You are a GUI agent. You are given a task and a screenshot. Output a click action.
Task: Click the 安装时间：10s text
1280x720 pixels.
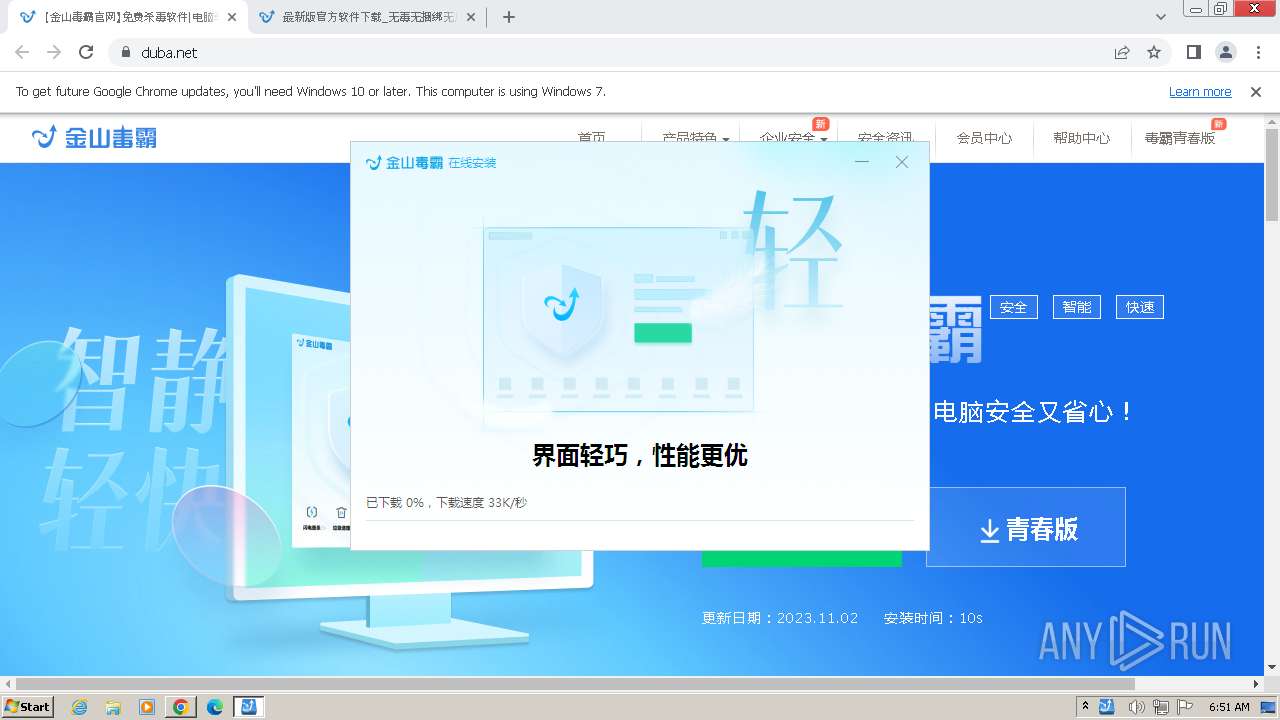(933, 618)
